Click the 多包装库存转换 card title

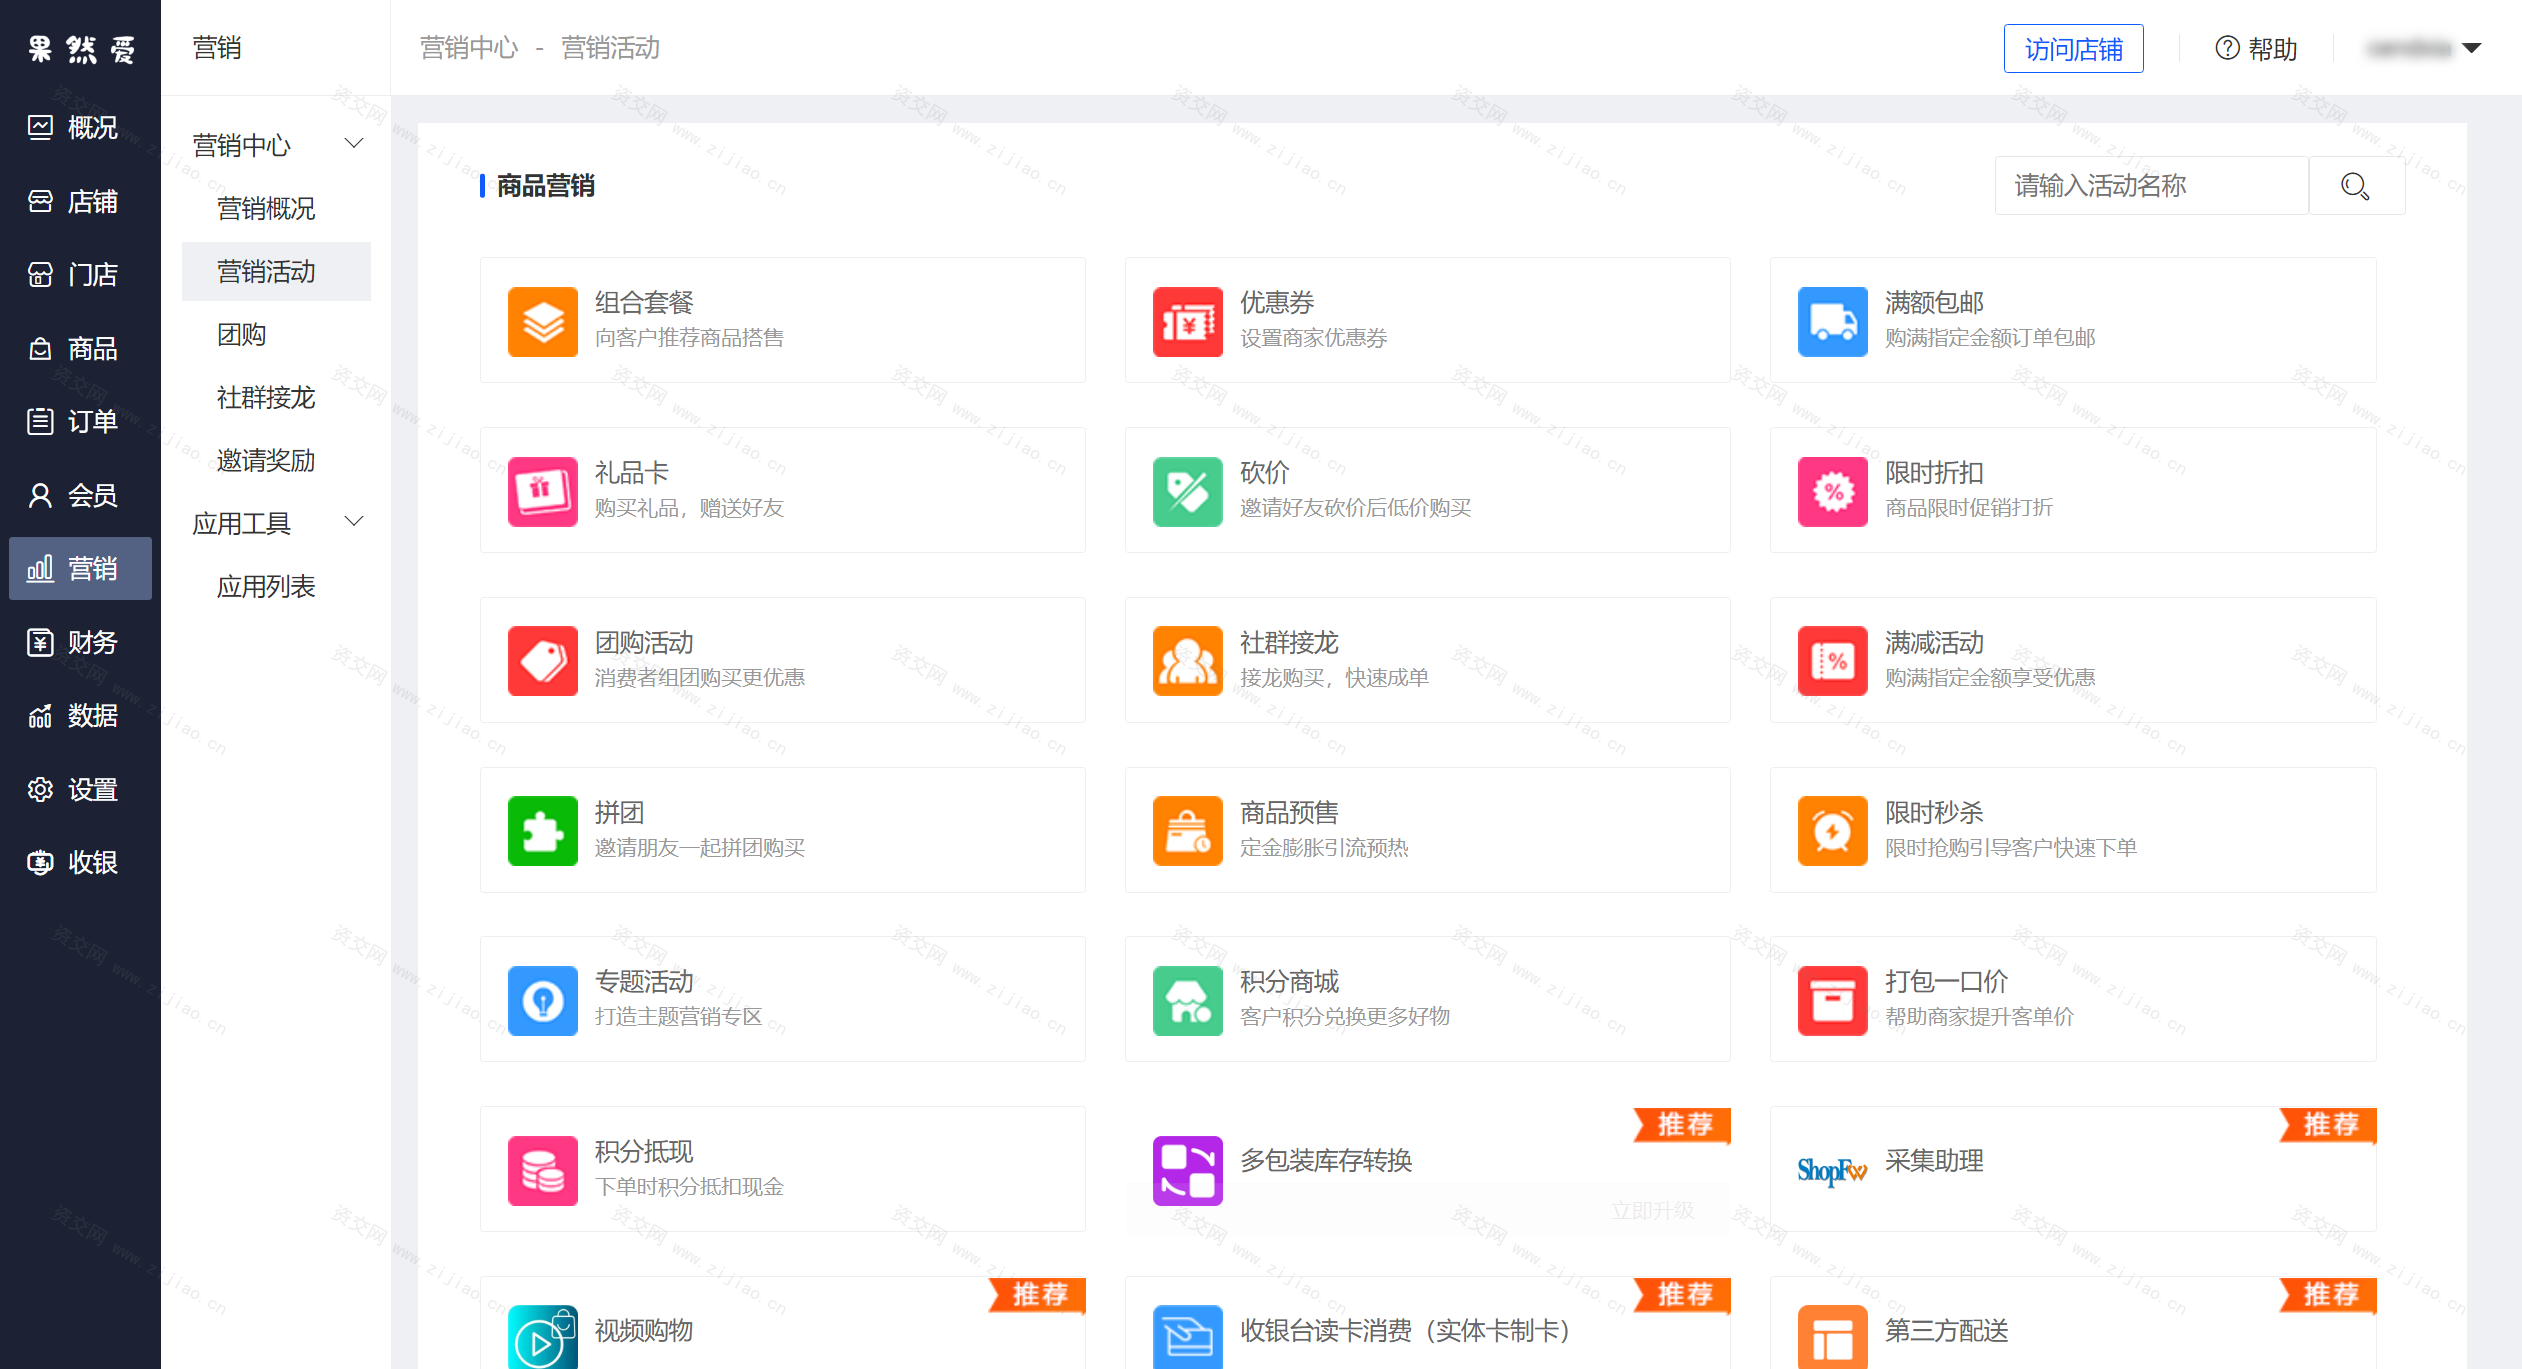pos(1326,1161)
